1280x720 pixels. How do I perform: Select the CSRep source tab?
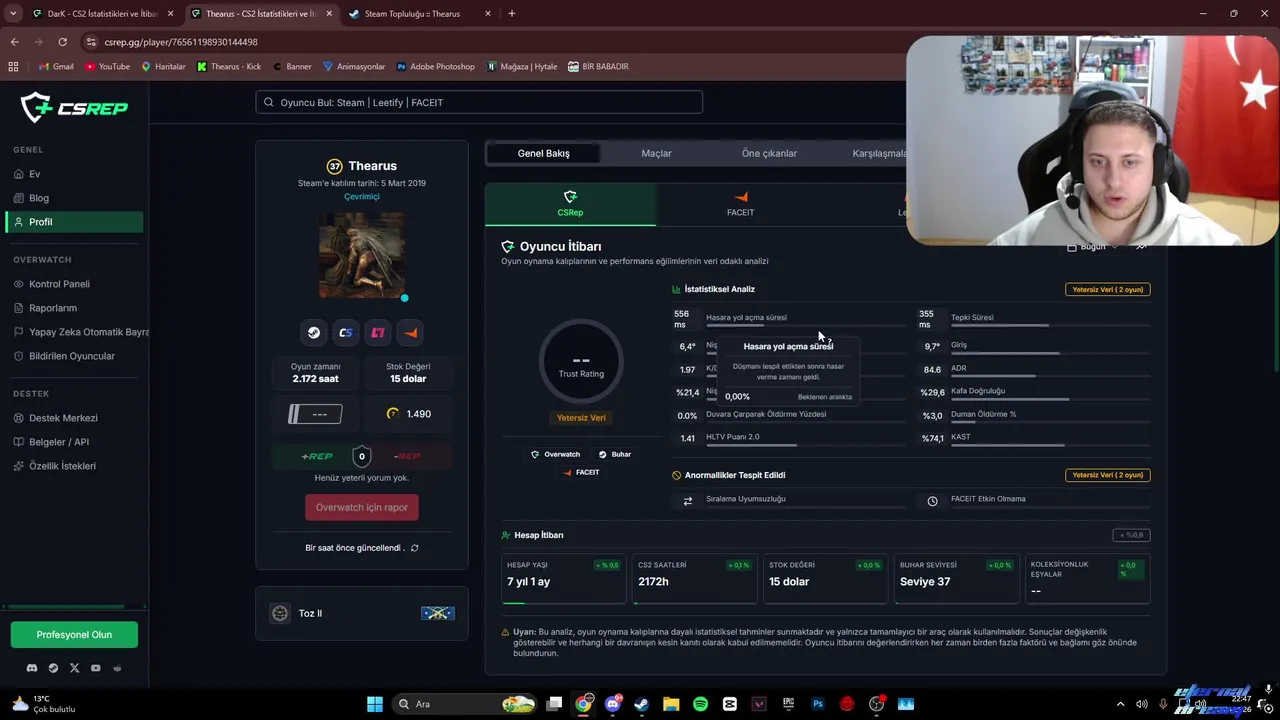[x=570, y=204]
